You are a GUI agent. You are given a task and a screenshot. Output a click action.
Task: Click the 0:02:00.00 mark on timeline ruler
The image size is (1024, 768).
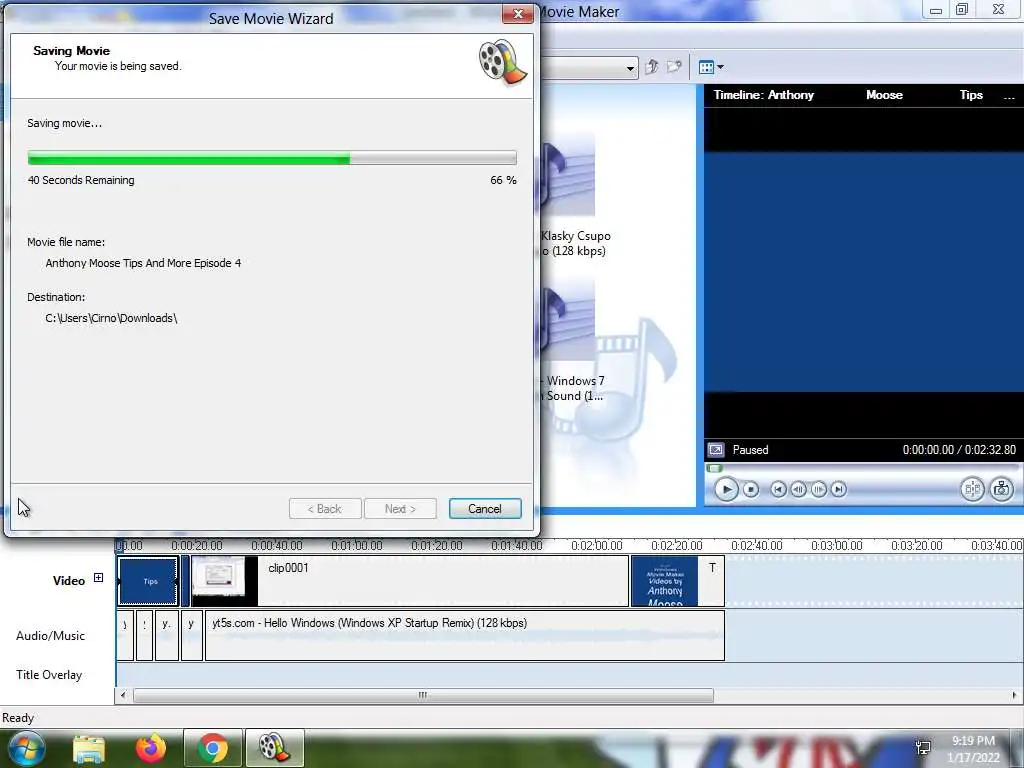click(x=596, y=545)
